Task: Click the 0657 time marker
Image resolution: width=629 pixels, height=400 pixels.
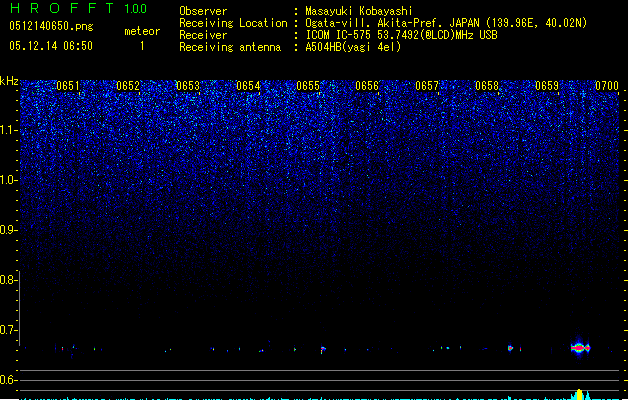Action: coord(427,86)
